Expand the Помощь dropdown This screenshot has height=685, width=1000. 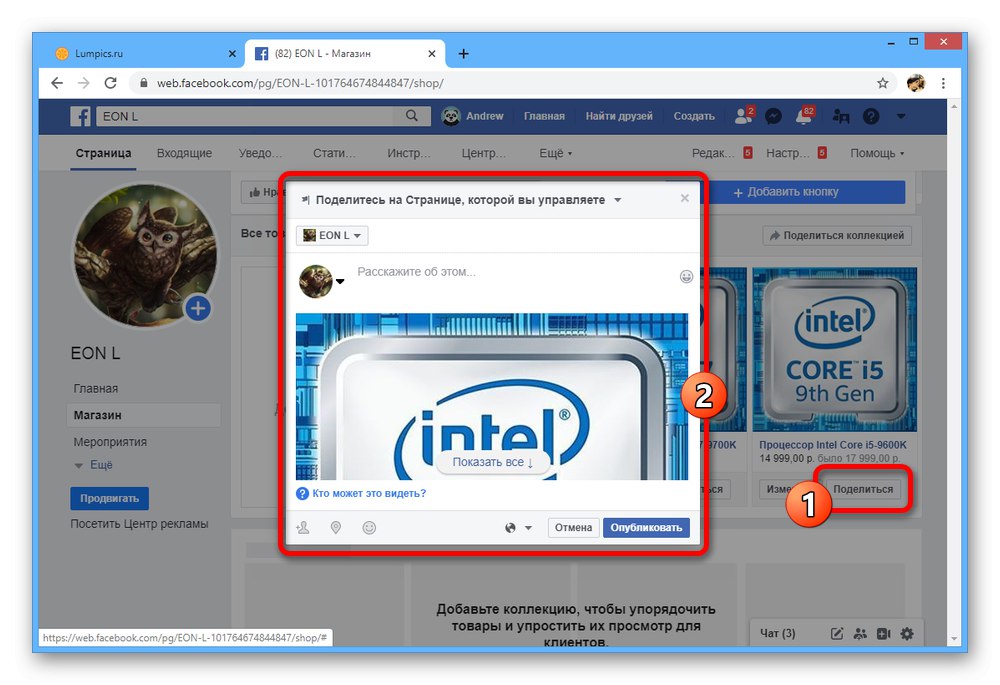[x=877, y=153]
